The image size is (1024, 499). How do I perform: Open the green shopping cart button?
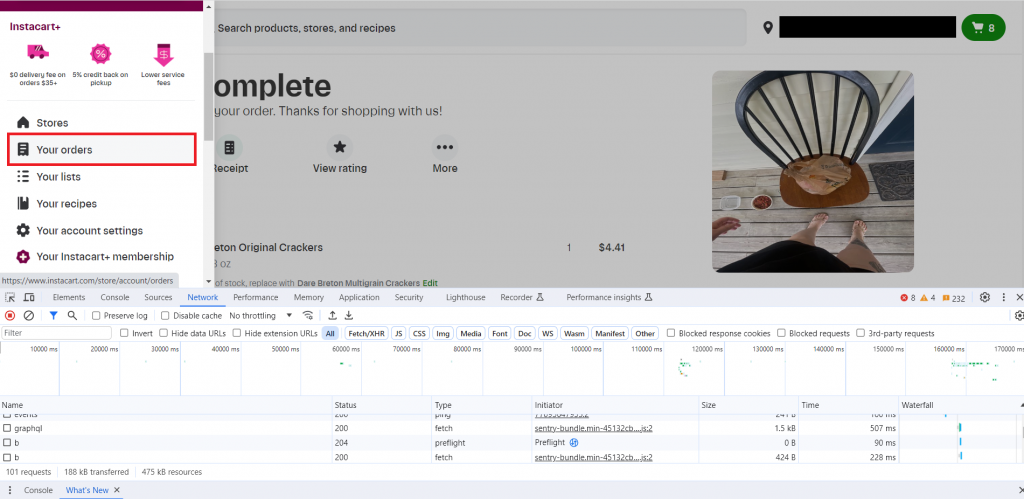[983, 27]
